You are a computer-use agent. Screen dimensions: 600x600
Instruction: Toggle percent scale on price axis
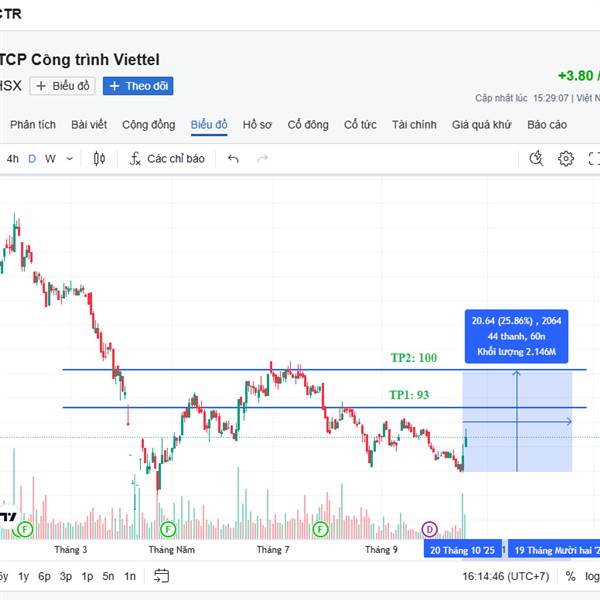(570, 576)
